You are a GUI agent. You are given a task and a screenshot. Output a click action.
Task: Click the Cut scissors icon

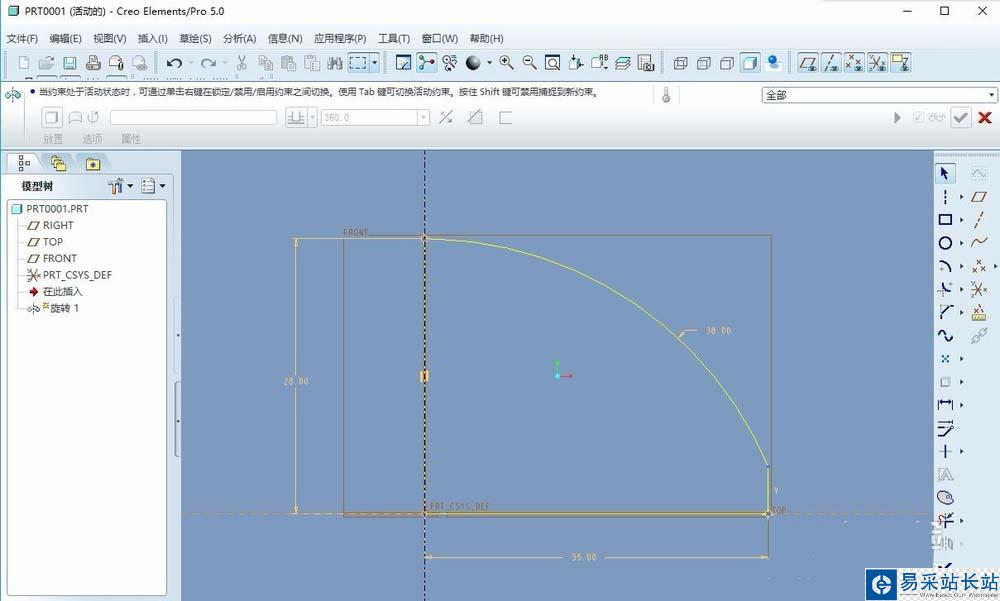click(x=242, y=63)
